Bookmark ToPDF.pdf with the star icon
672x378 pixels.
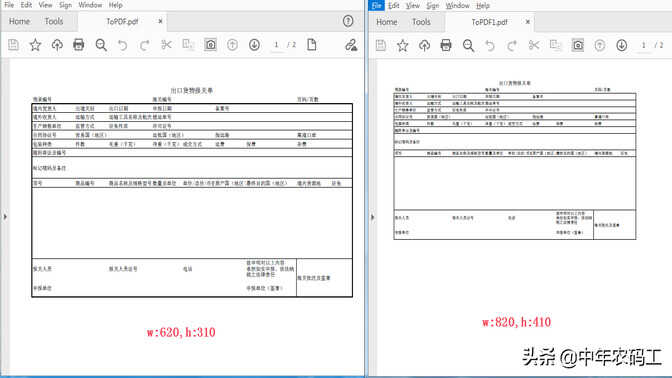click(x=35, y=45)
